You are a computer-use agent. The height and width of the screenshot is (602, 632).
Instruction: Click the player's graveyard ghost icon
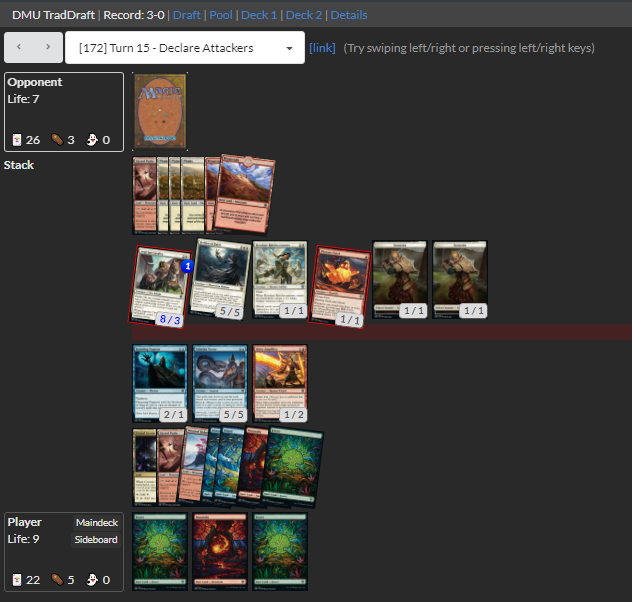click(92, 580)
